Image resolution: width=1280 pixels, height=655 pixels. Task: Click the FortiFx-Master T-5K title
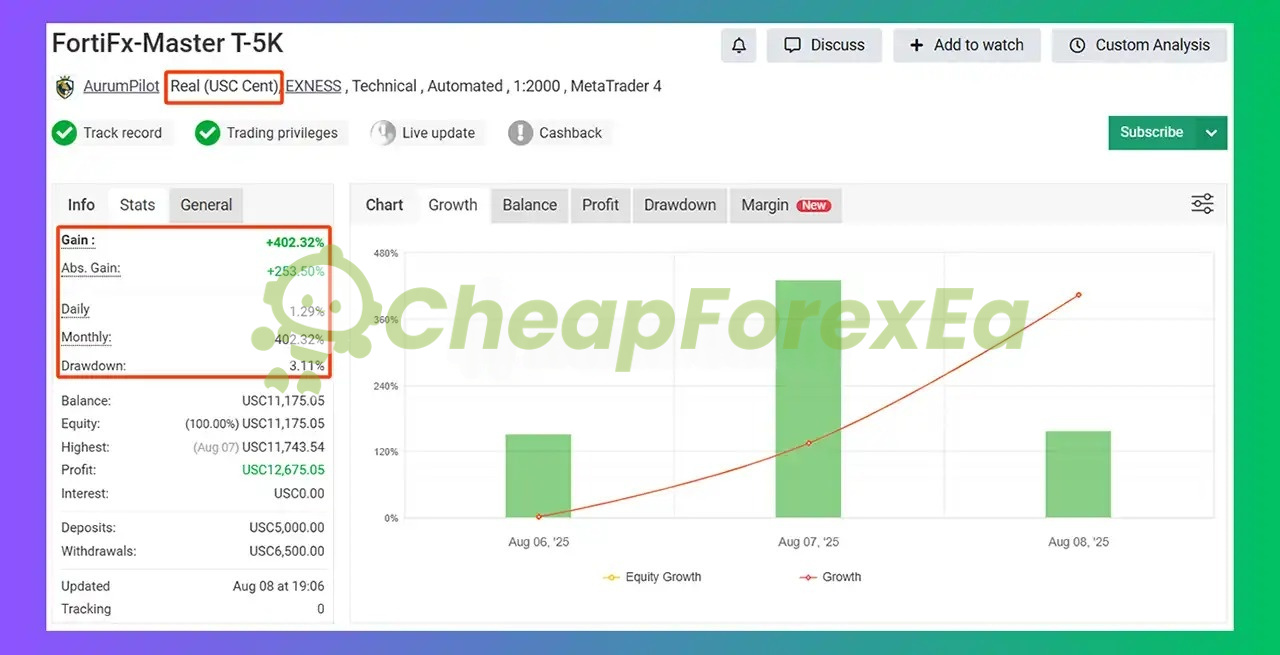[168, 43]
